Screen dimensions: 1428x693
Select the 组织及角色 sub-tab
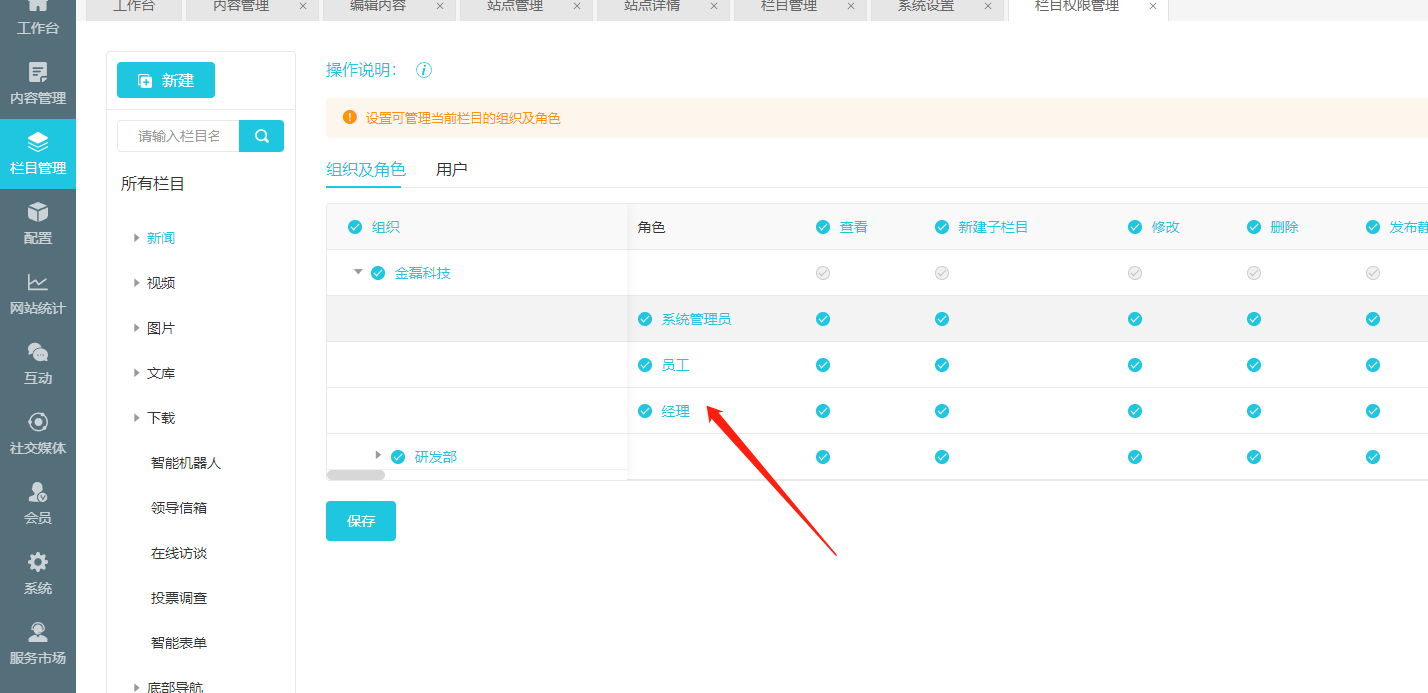[x=365, y=170]
